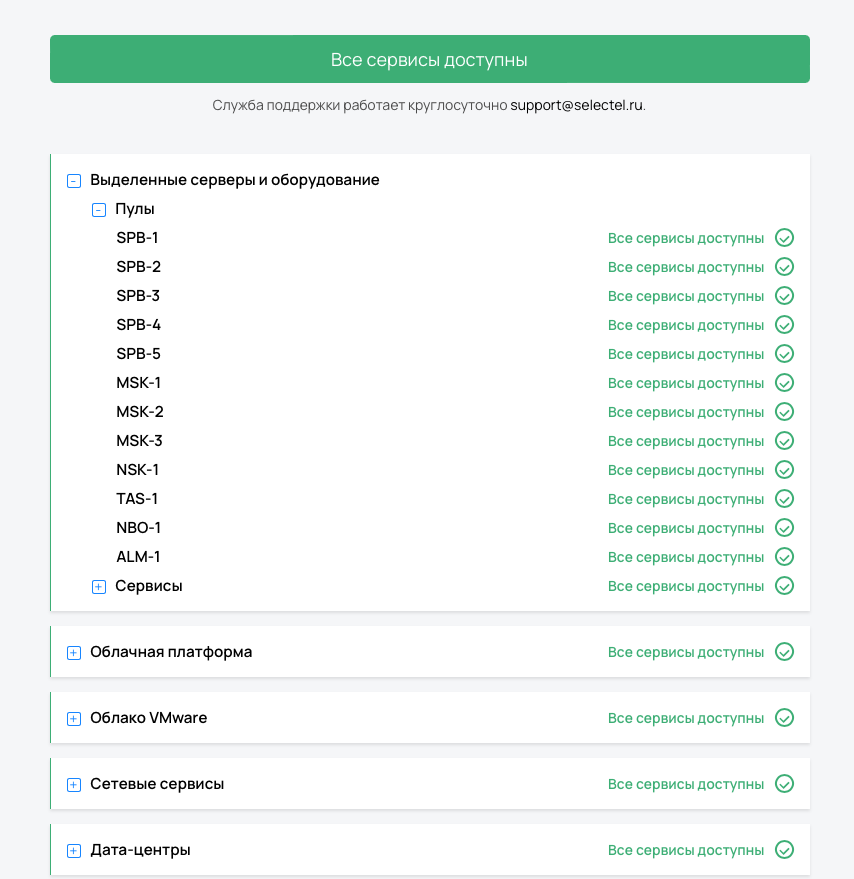
Task: Click the status checkmark icon beside MSK-2
Action: pos(785,412)
